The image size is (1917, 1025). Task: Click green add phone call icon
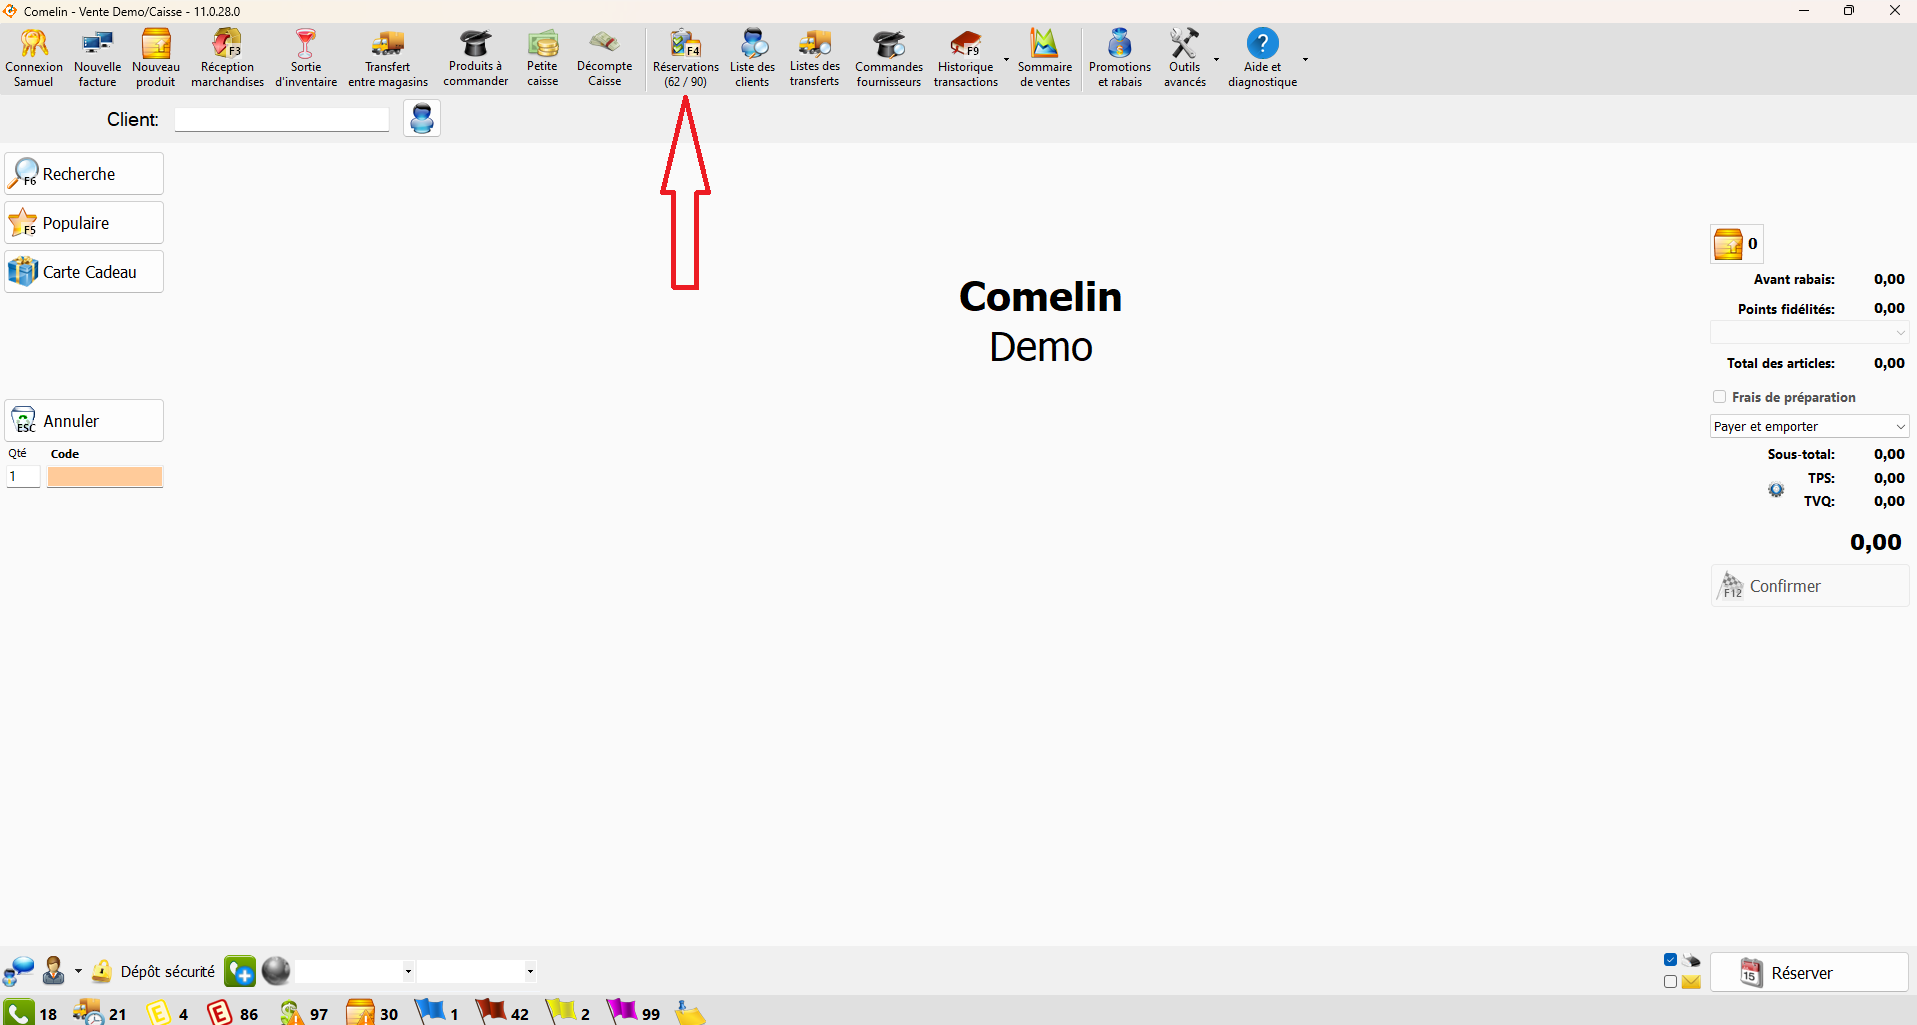[240, 971]
